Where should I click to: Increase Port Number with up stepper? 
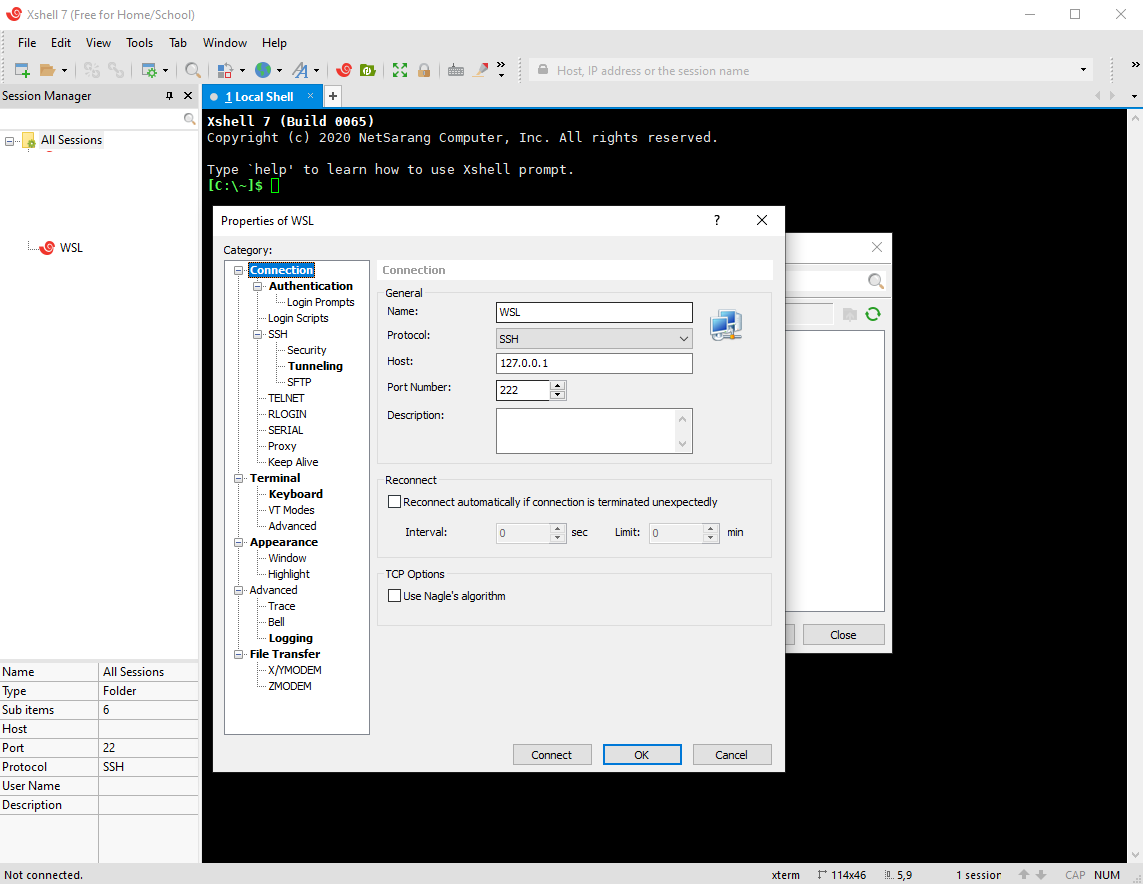coord(558,385)
